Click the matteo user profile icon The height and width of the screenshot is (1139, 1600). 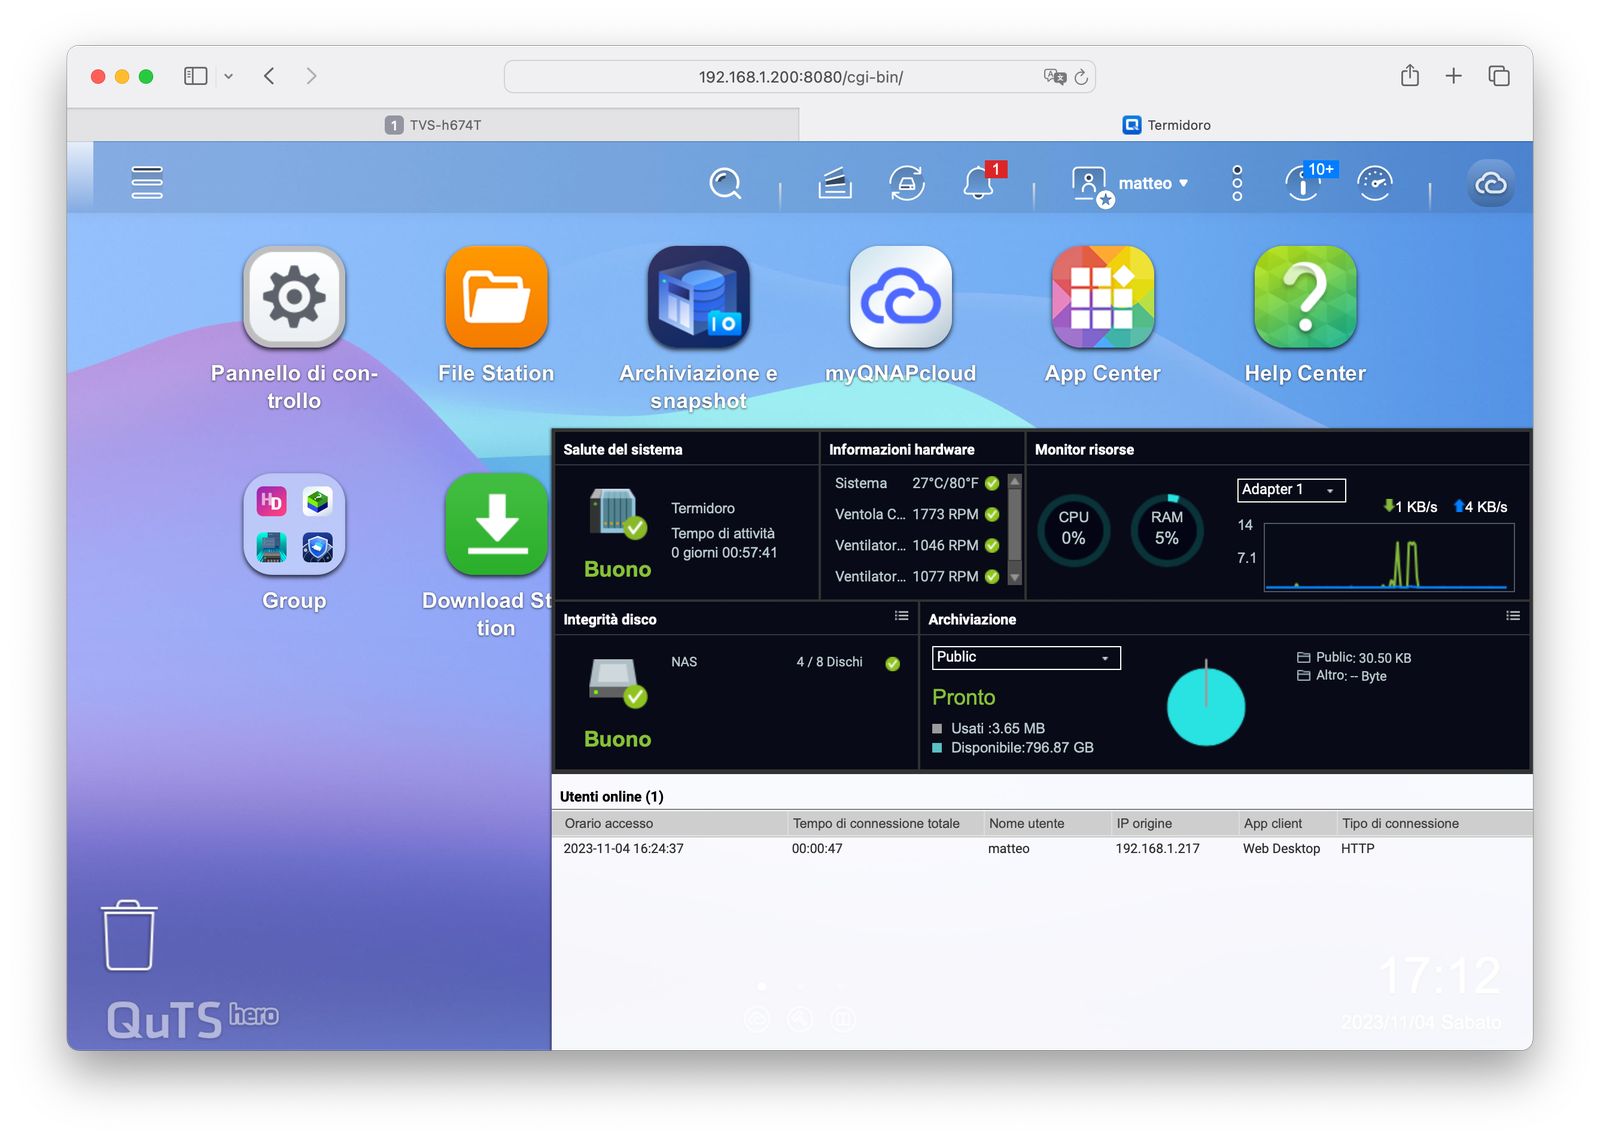click(1090, 185)
